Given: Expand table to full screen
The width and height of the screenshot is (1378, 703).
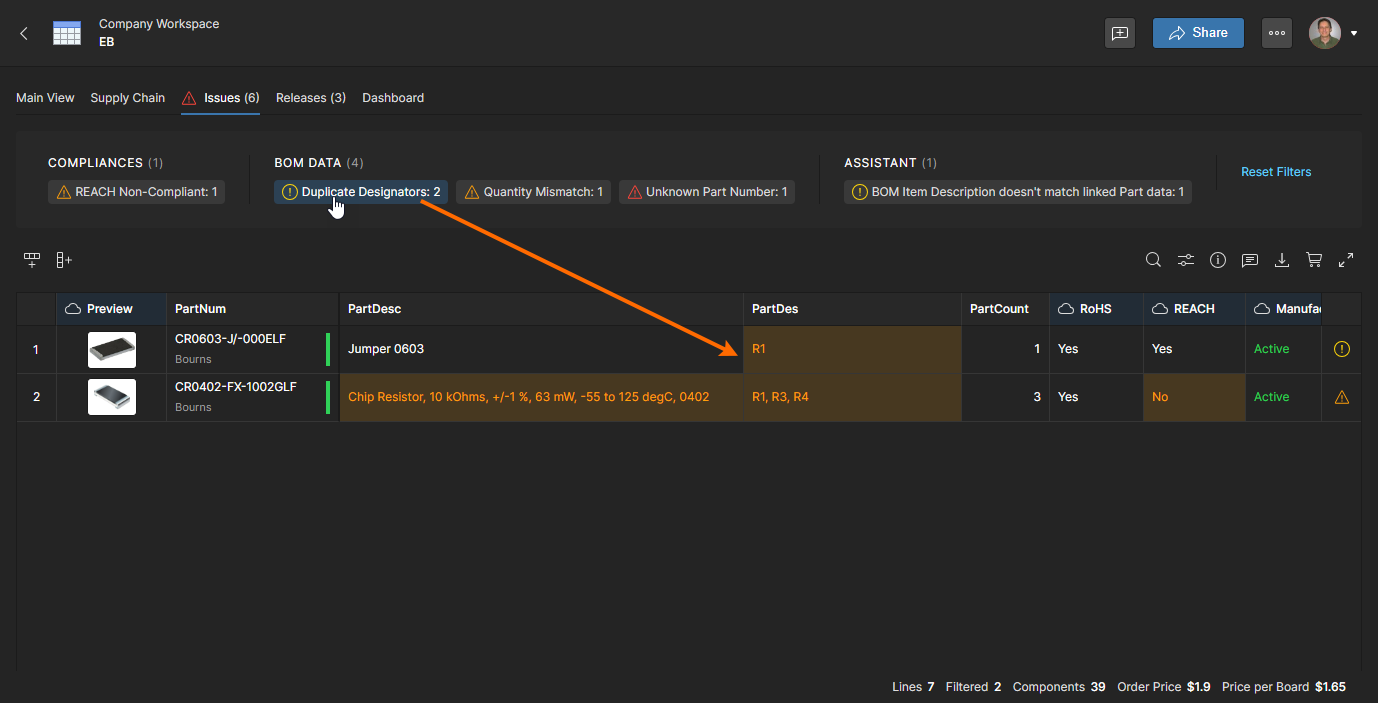Looking at the screenshot, I should 1346,260.
